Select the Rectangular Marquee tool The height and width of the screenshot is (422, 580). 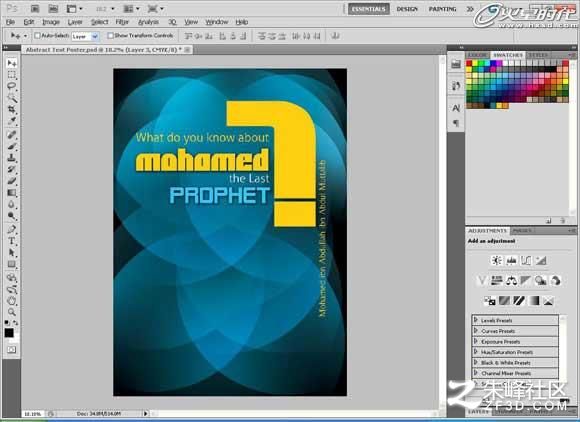tap(12, 75)
